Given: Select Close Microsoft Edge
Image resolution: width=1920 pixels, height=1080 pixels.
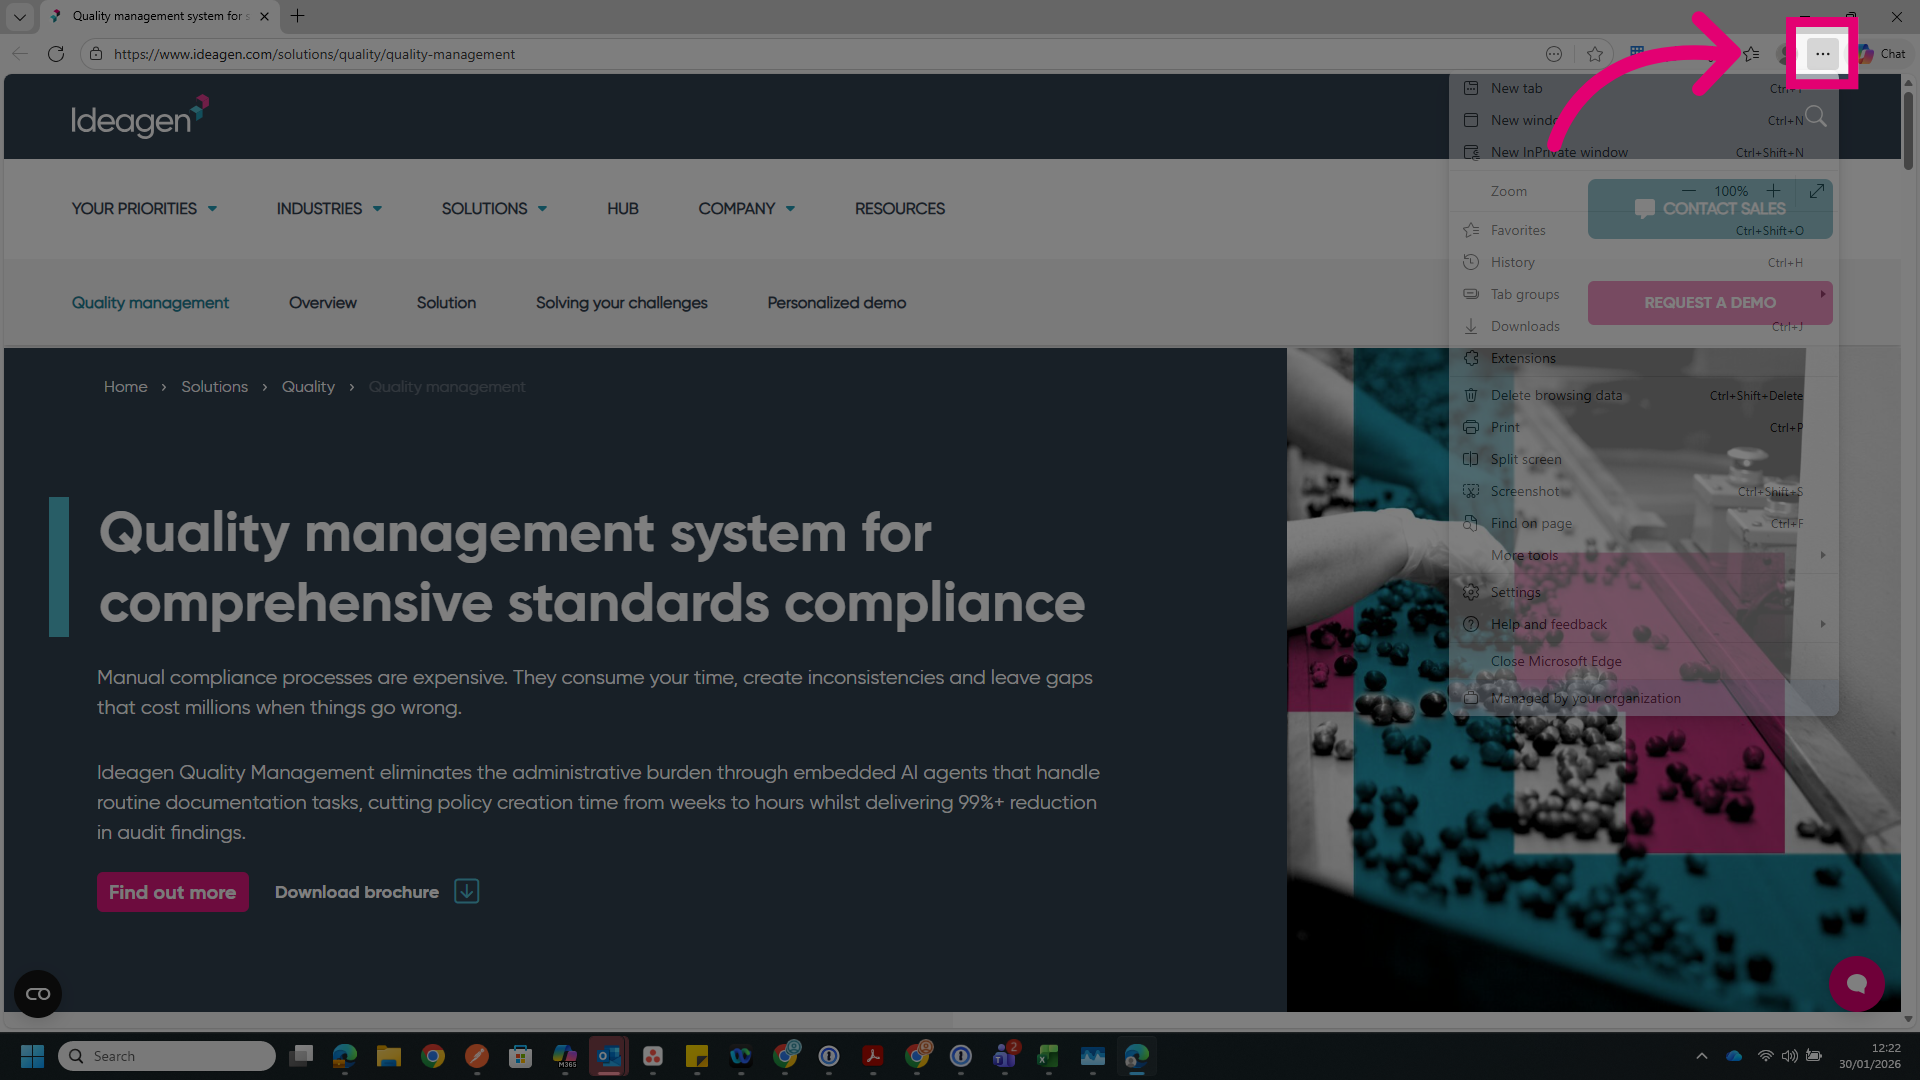Looking at the screenshot, I should (x=1643, y=661).
